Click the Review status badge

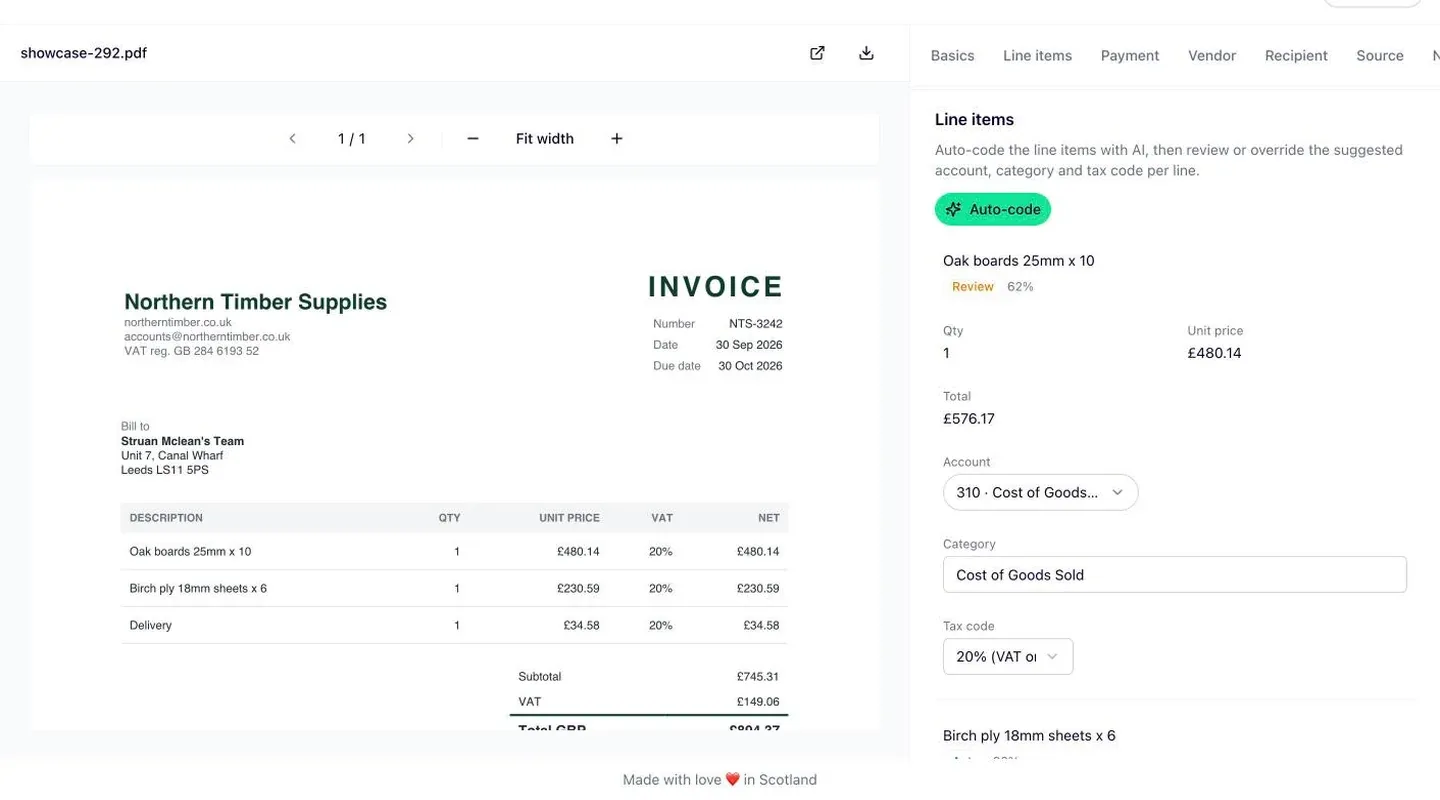973,286
